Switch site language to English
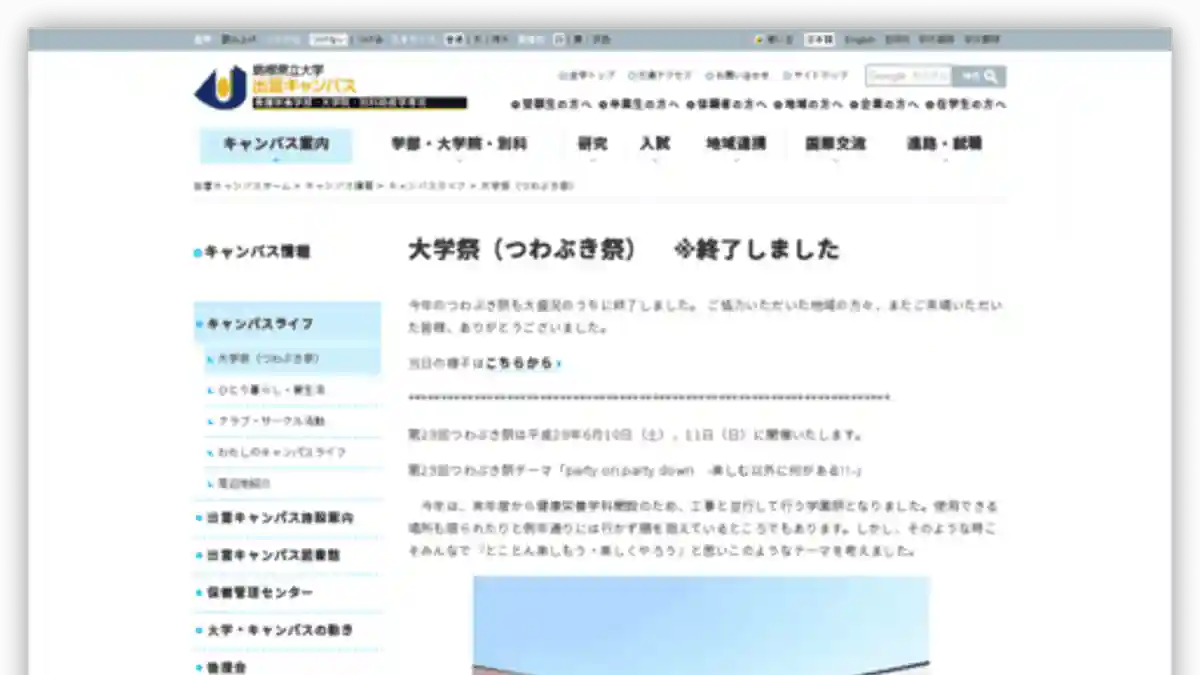Image resolution: width=1200 pixels, height=675 pixels. tap(859, 40)
